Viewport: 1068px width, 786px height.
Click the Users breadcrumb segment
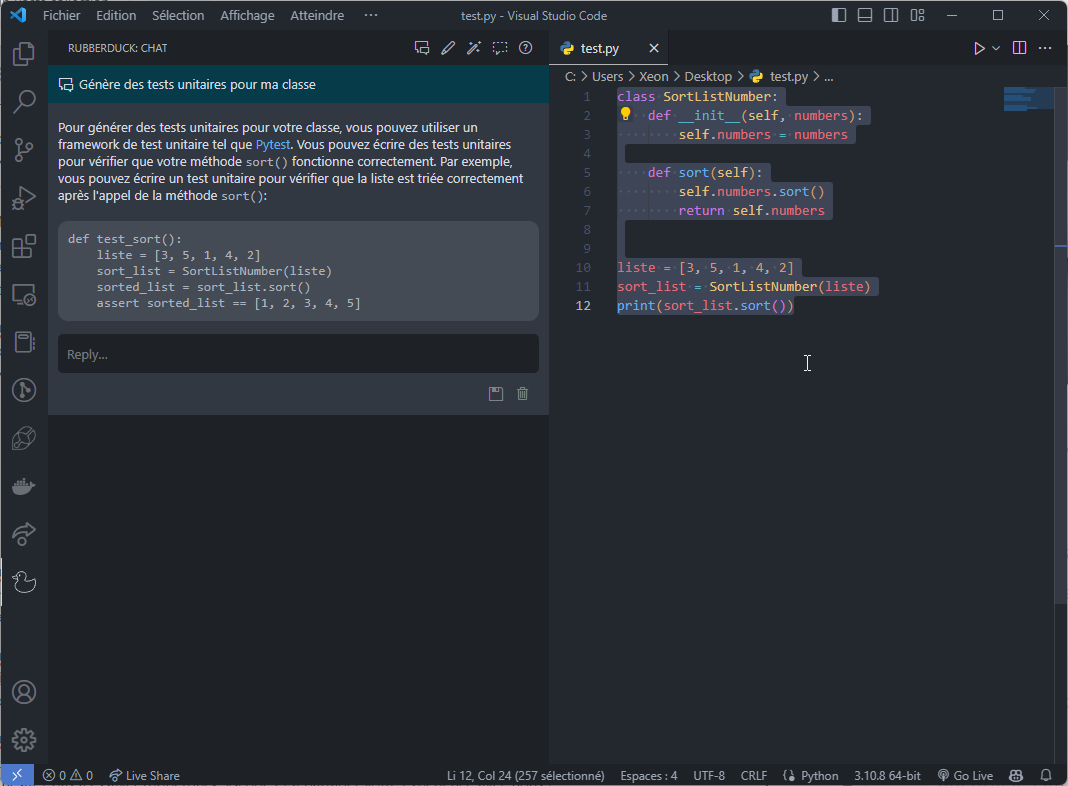(608, 76)
